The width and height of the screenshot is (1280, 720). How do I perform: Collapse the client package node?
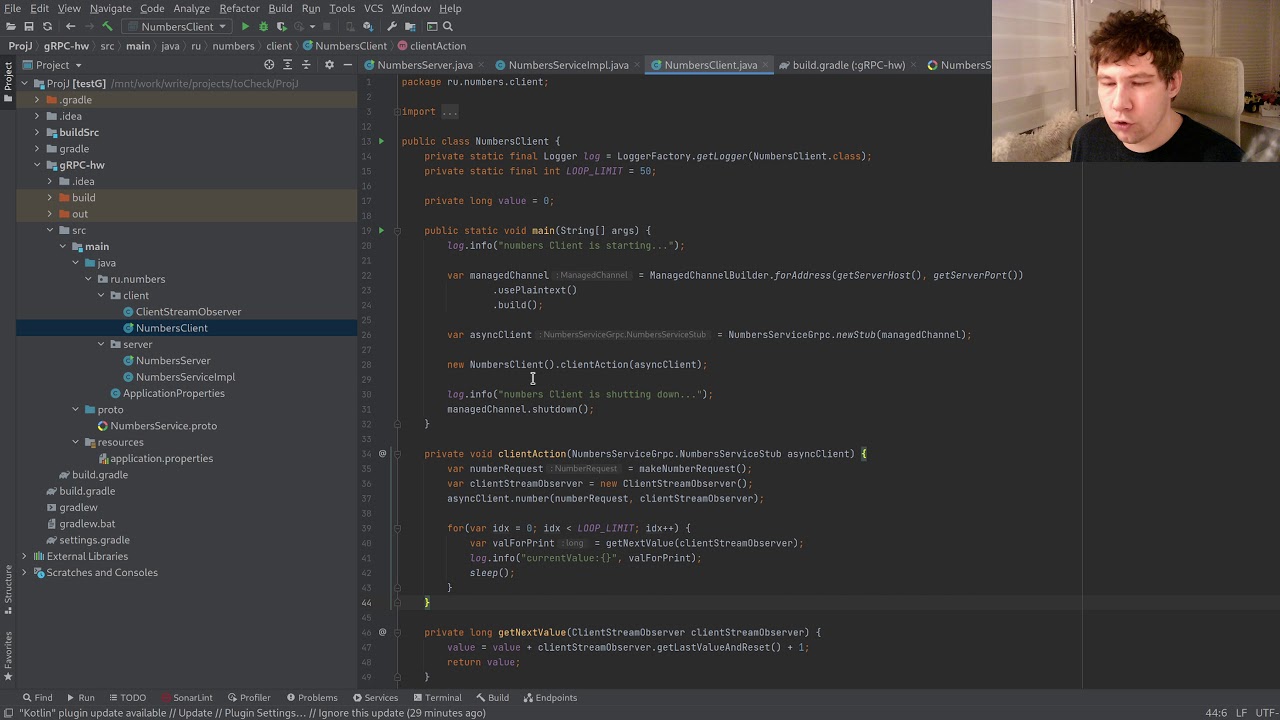click(x=101, y=295)
